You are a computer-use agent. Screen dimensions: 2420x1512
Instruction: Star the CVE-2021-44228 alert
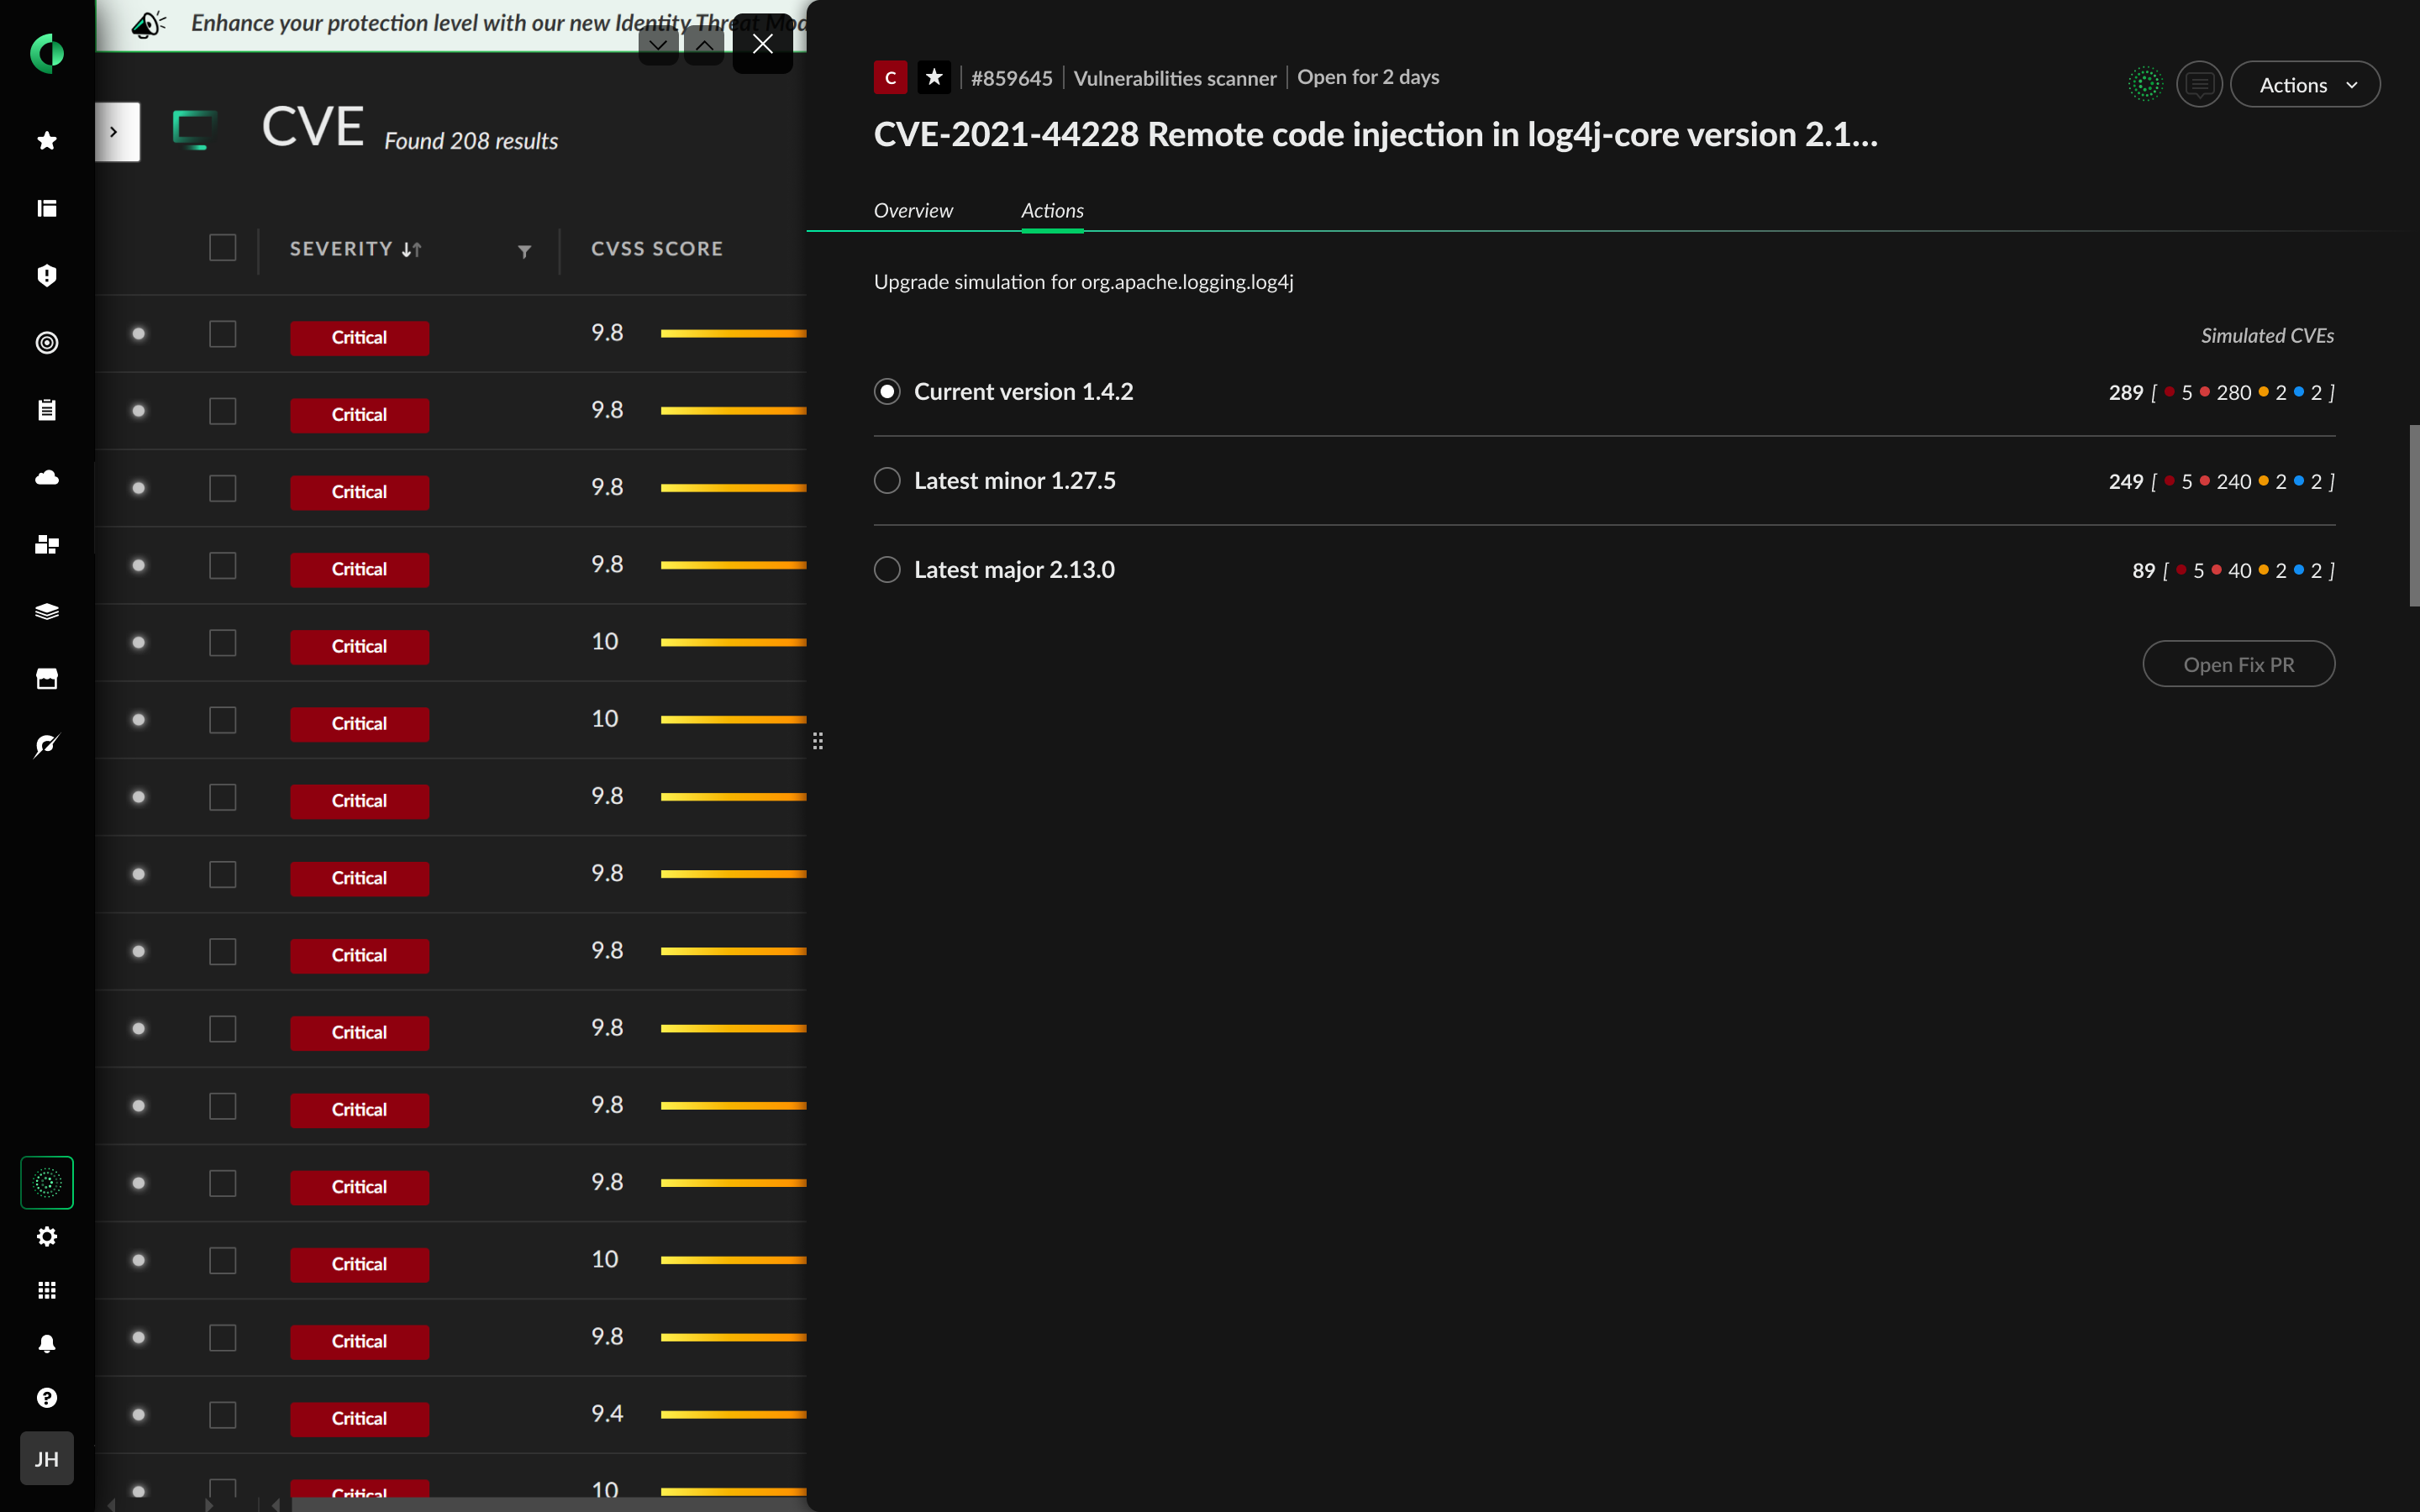pos(934,76)
